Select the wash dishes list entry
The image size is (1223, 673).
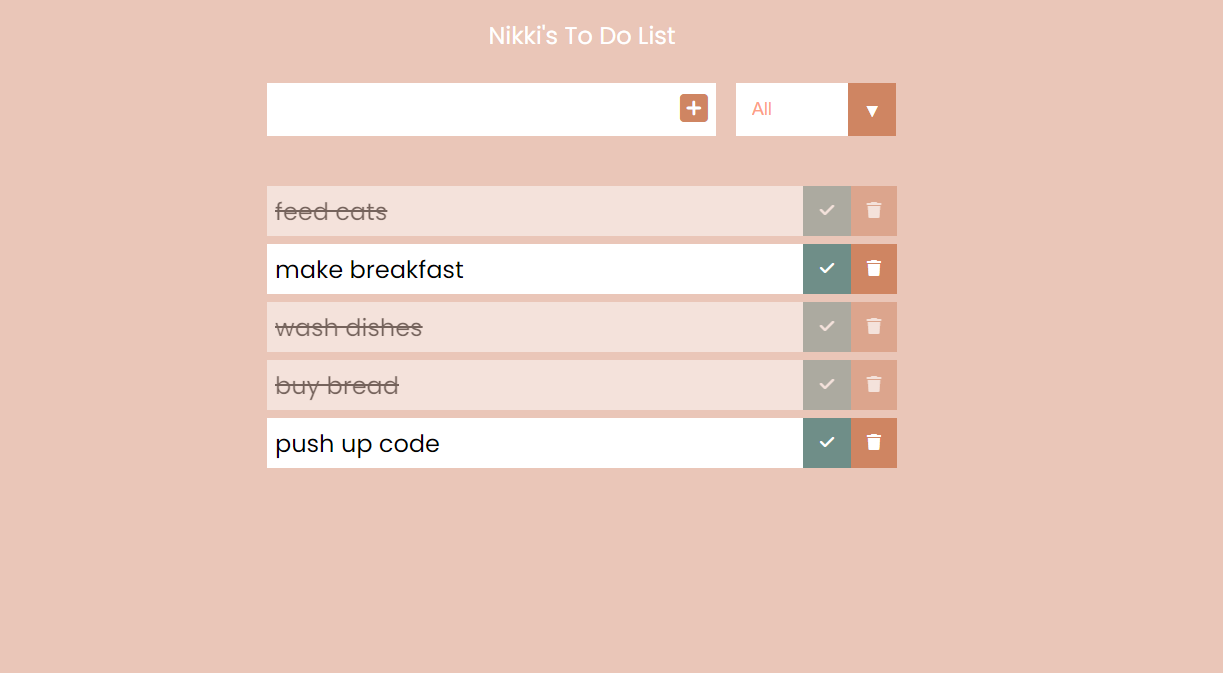[x=349, y=327]
